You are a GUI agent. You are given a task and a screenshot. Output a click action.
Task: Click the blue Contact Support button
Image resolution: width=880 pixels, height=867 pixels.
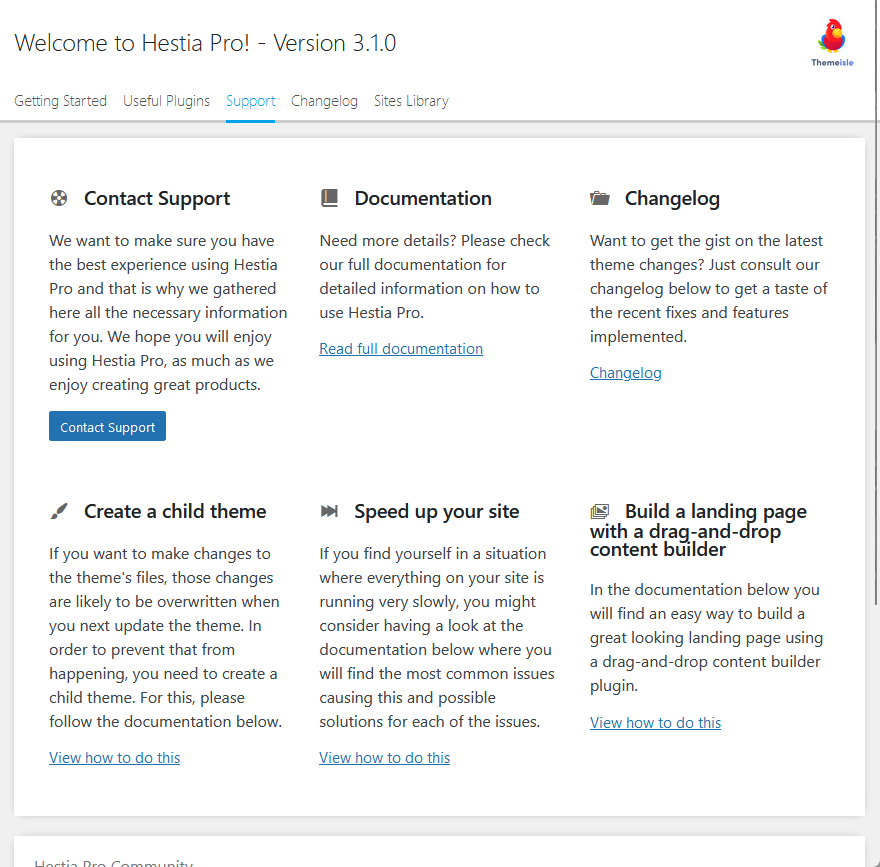tap(107, 426)
